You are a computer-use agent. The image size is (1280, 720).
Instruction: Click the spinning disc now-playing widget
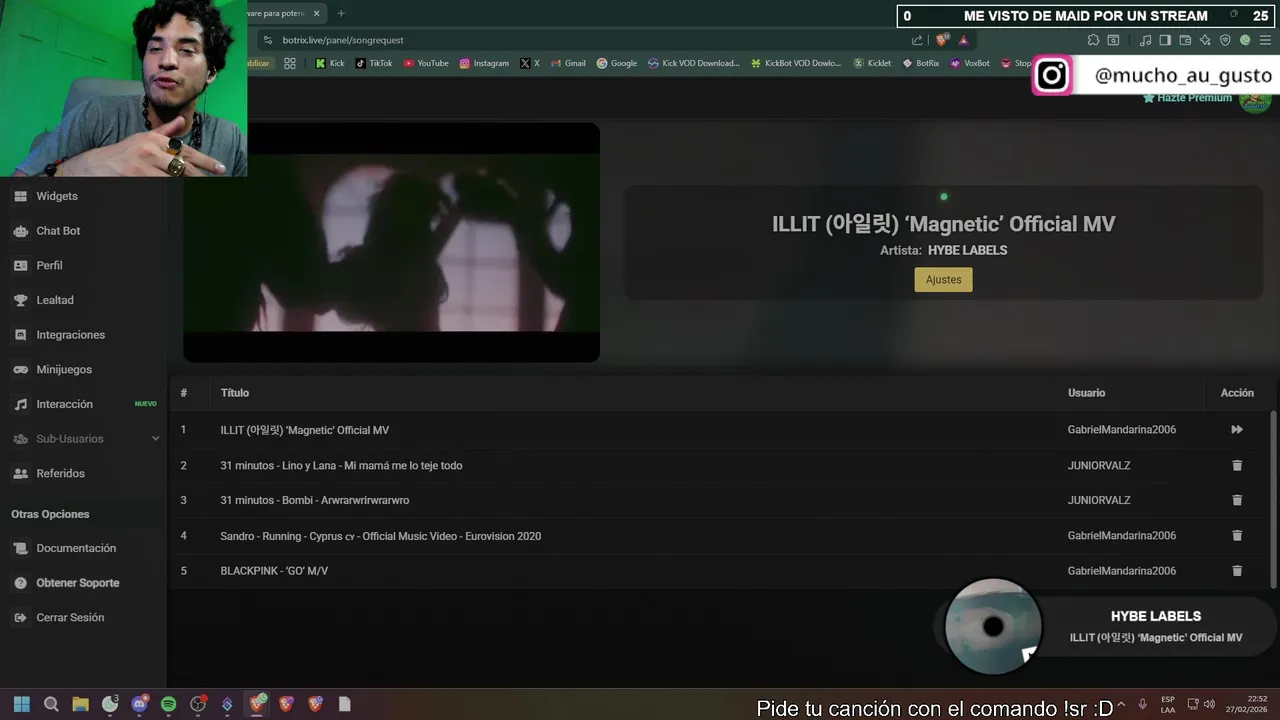coord(993,627)
